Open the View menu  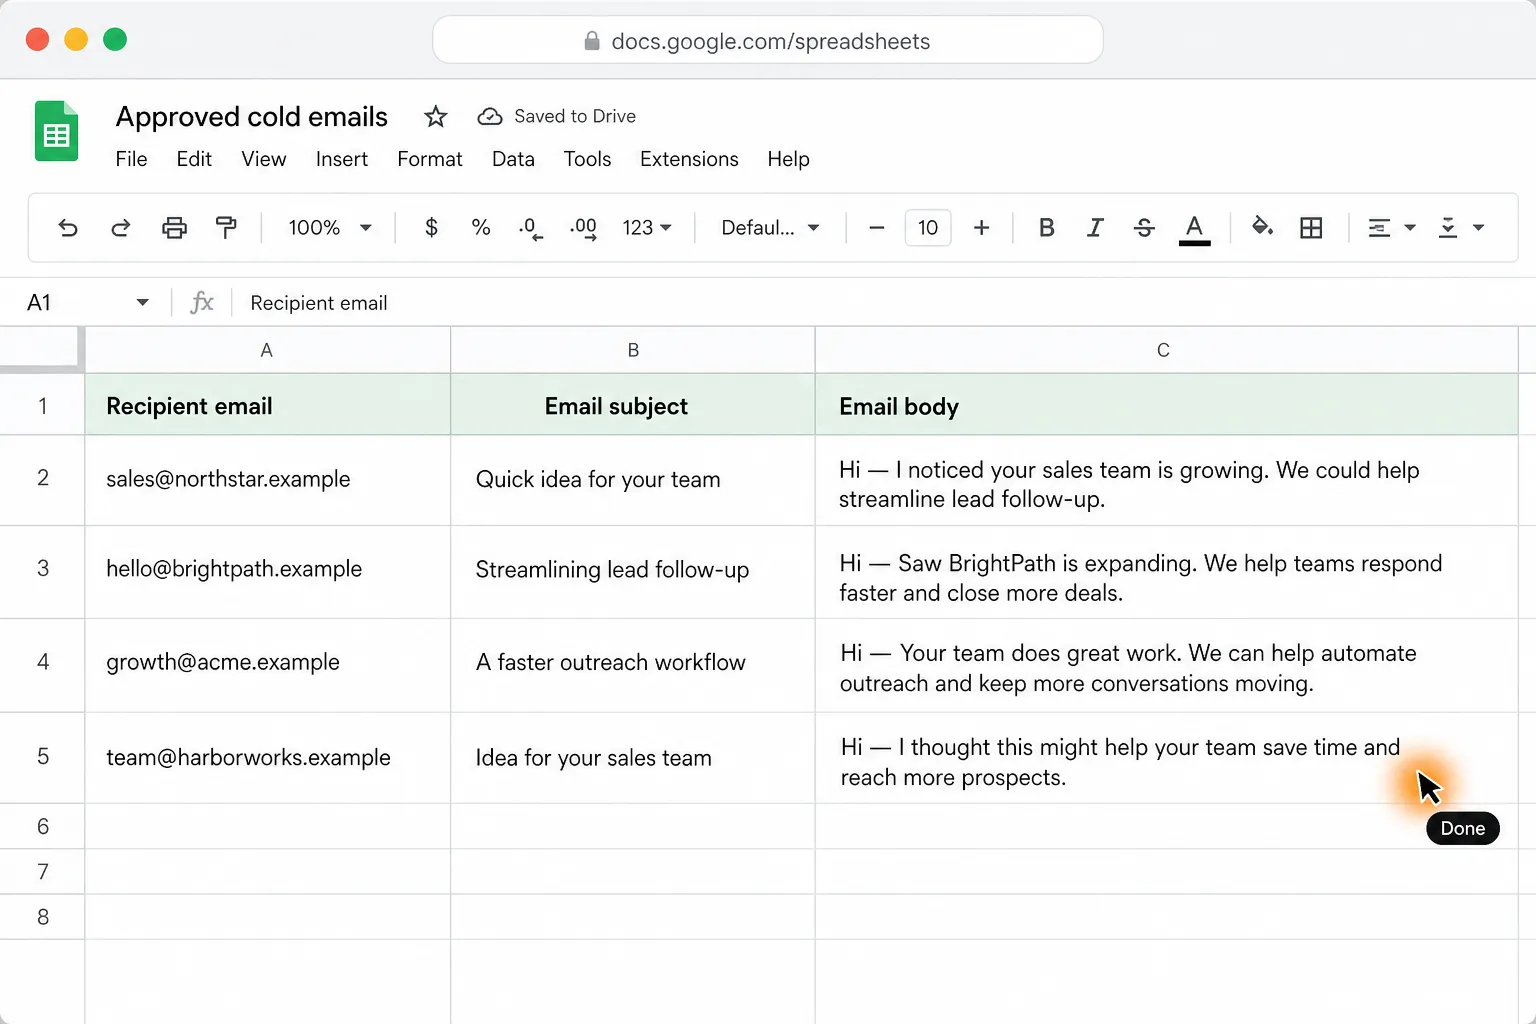(x=264, y=159)
